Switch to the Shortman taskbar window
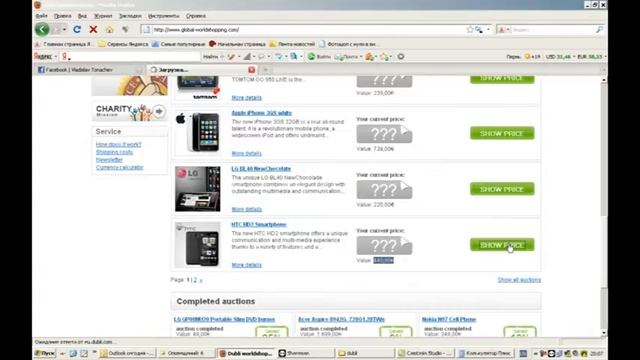The height and width of the screenshot is (360, 640). click(305, 353)
